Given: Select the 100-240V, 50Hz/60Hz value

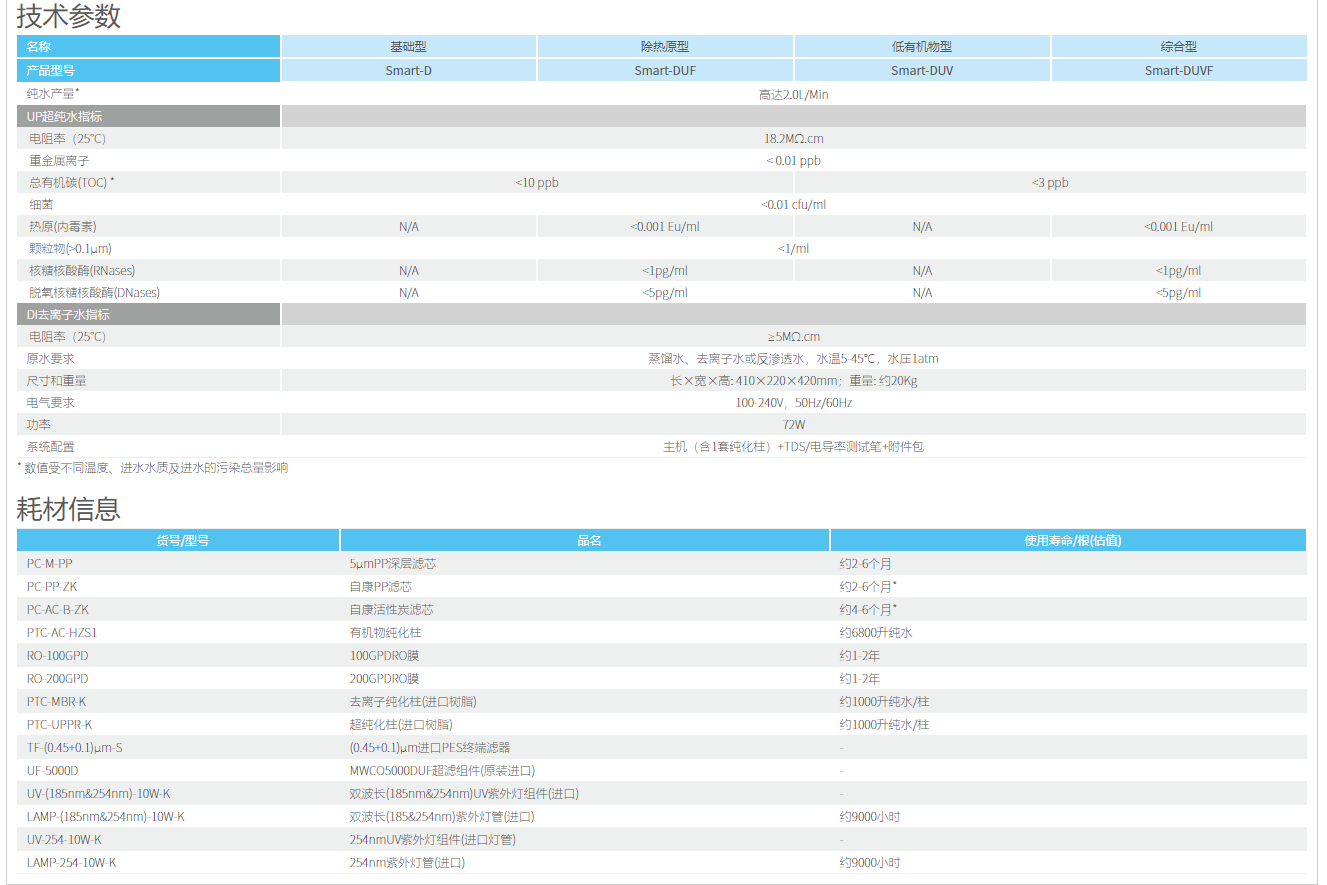Looking at the screenshot, I should pos(794,403).
